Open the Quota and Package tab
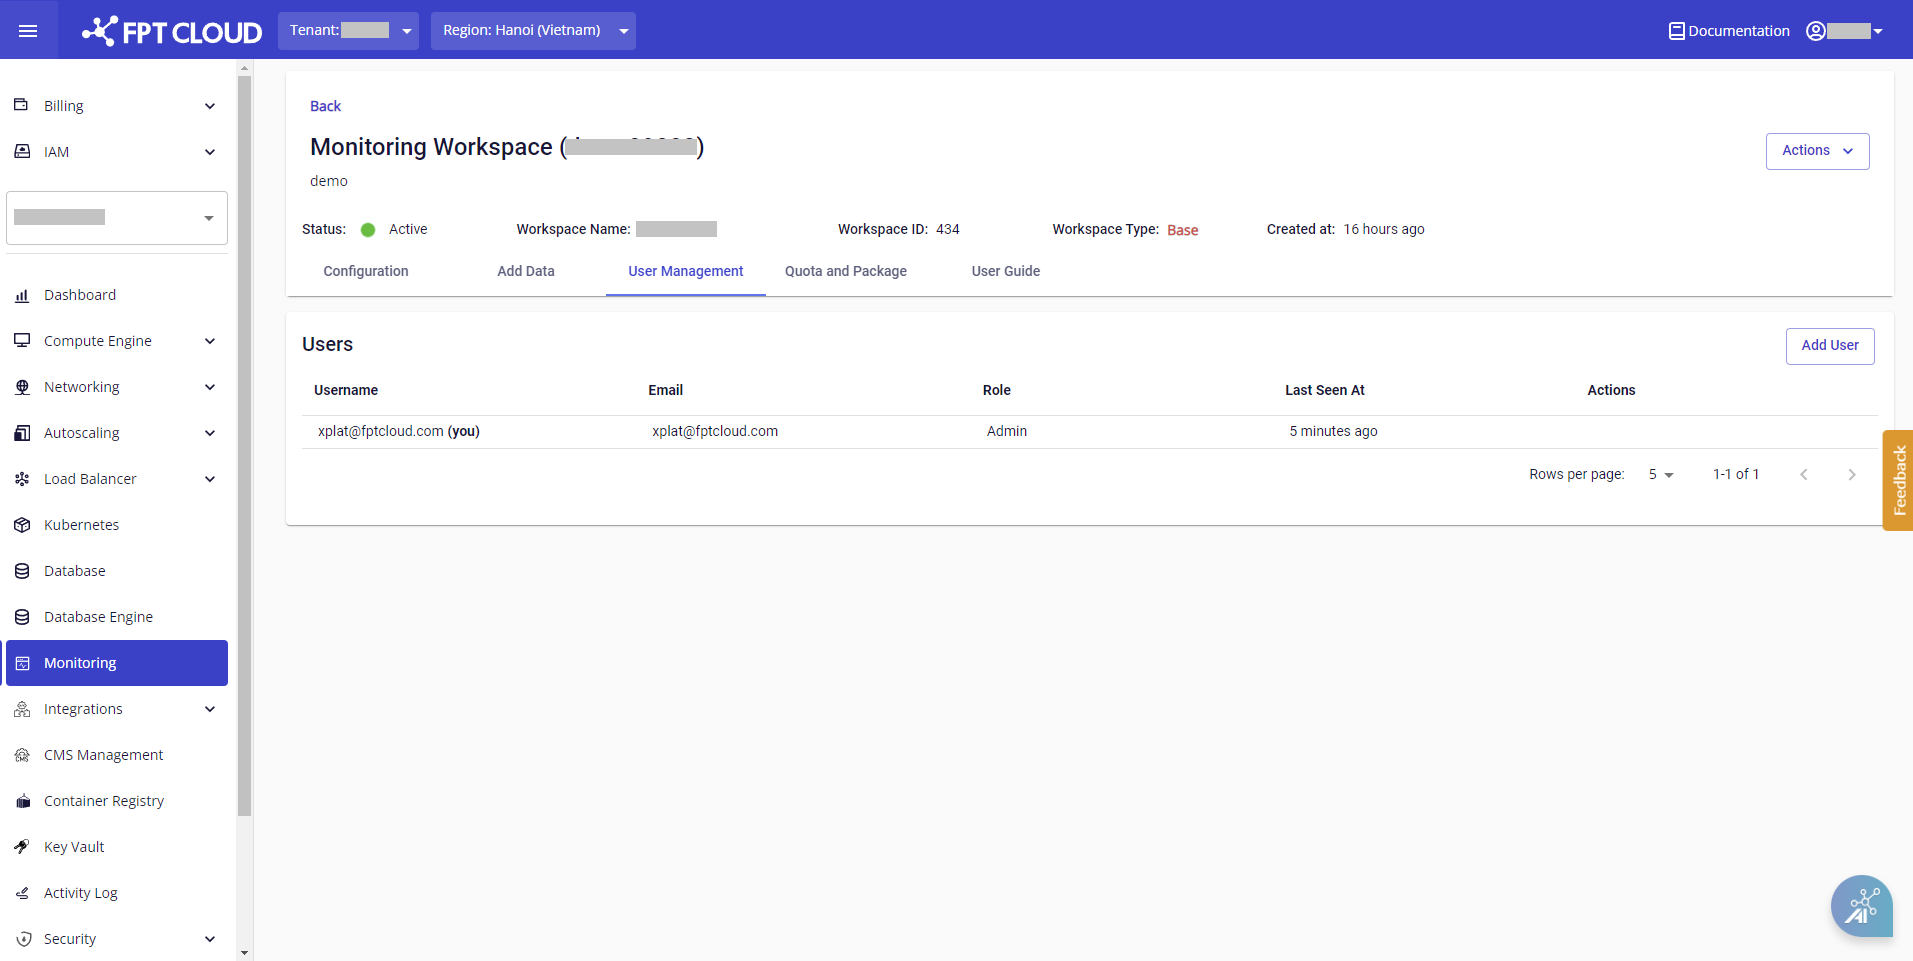The image size is (1913, 961). click(845, 271)
